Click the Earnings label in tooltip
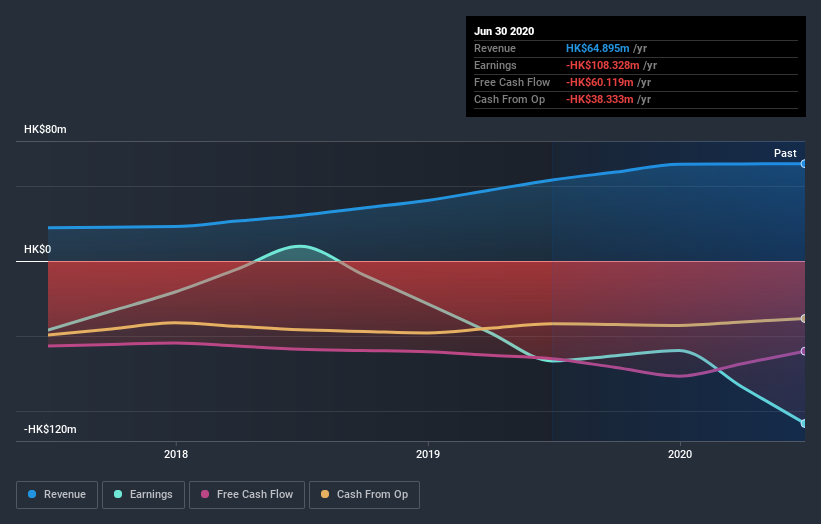The image size is (821, 524). point(495,65)
